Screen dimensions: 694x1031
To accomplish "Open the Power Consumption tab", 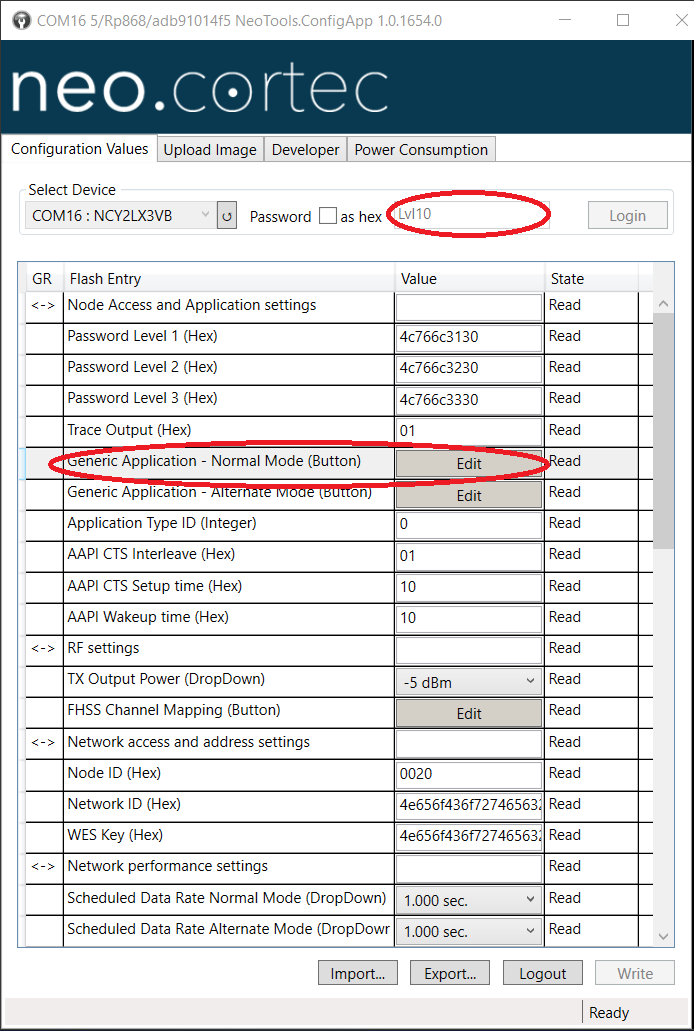I will pos(421,149).
